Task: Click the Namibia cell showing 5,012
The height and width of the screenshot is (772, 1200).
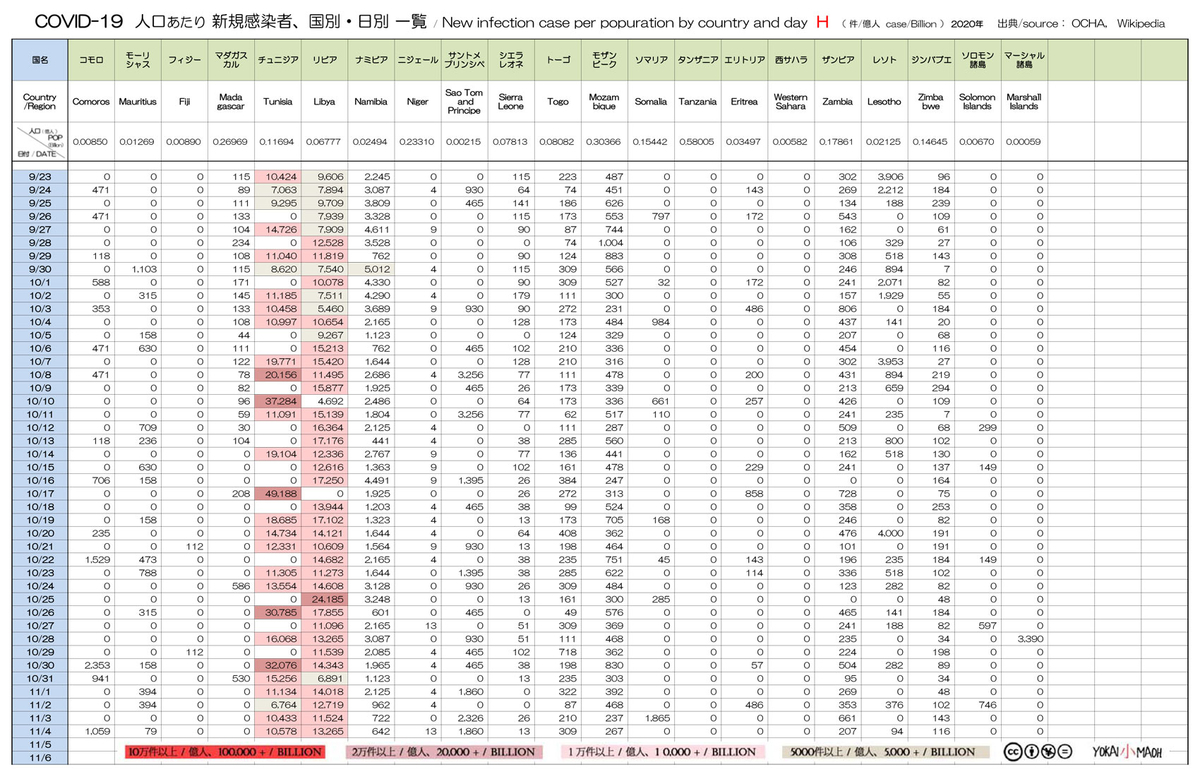Action: pyautogui.click(x=371, y=269)
